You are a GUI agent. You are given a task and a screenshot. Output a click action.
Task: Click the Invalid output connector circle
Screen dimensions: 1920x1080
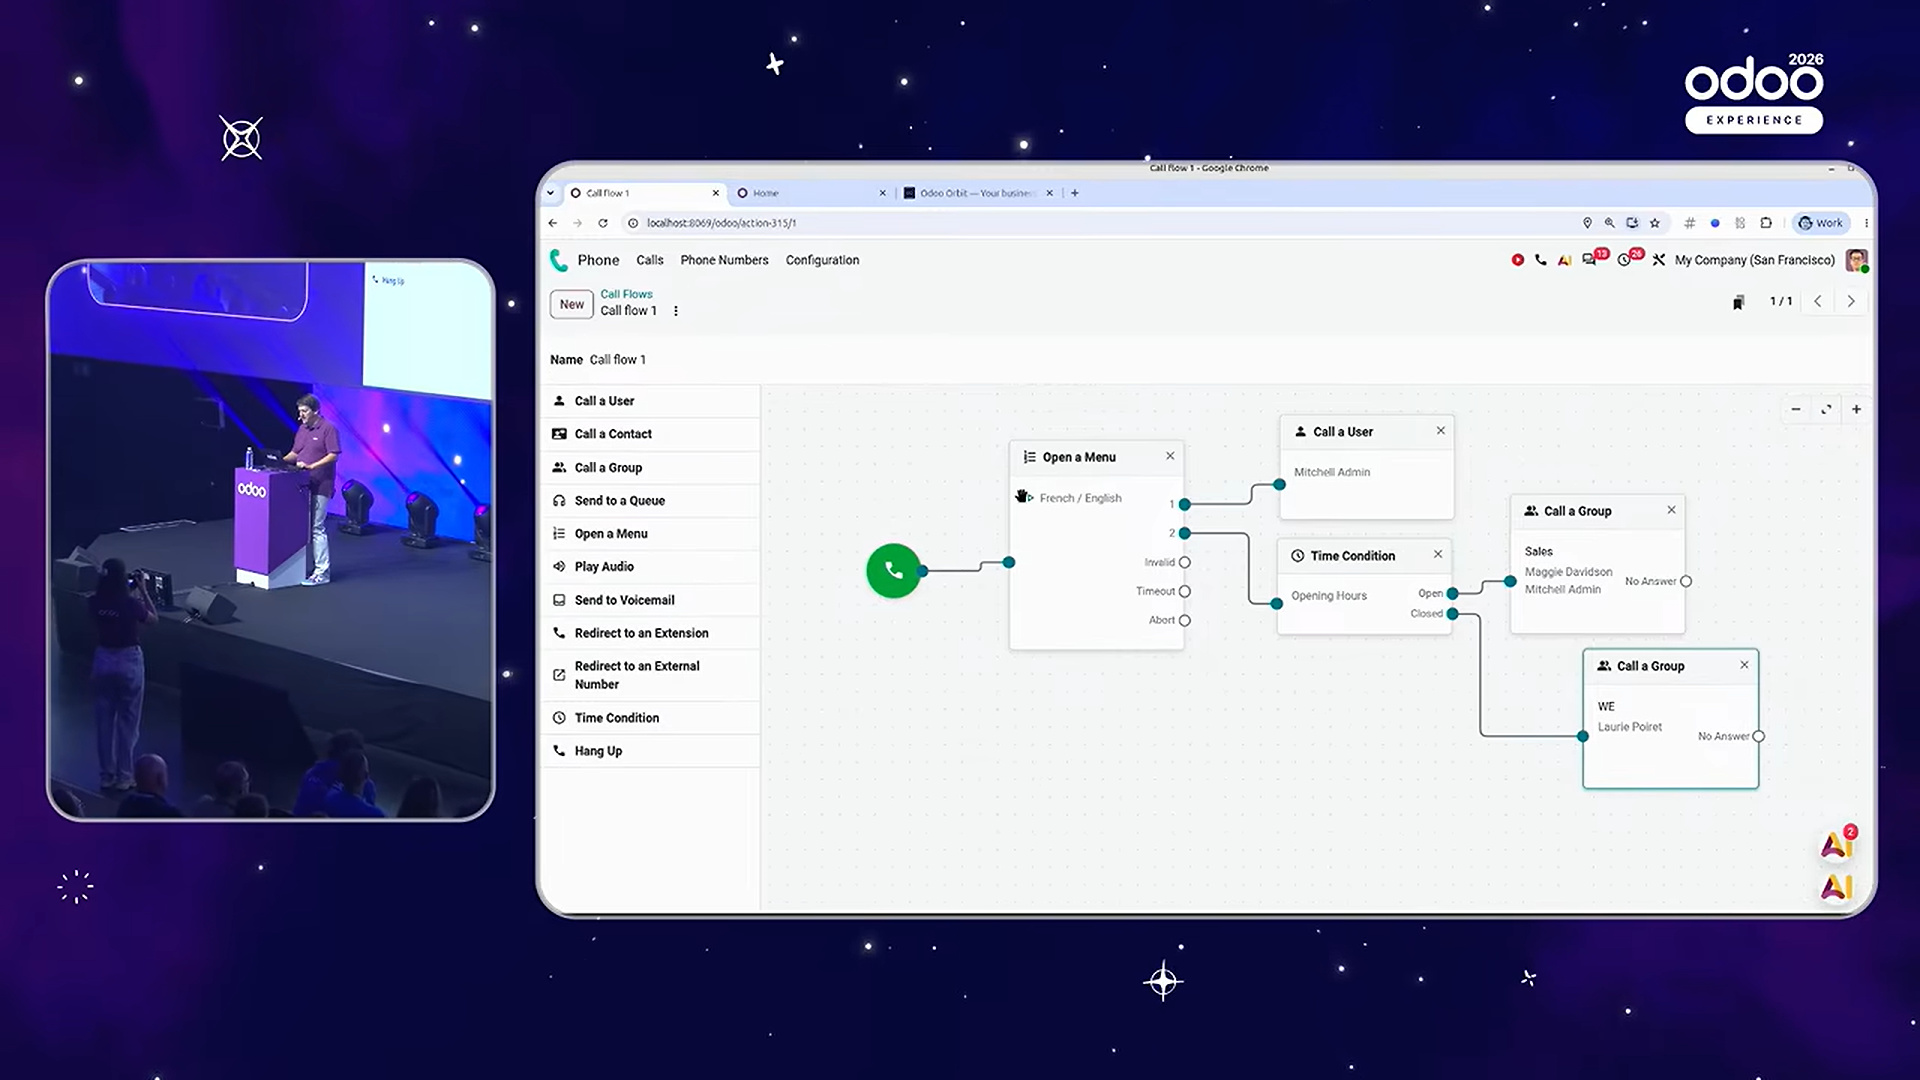tap(1185, 562)
